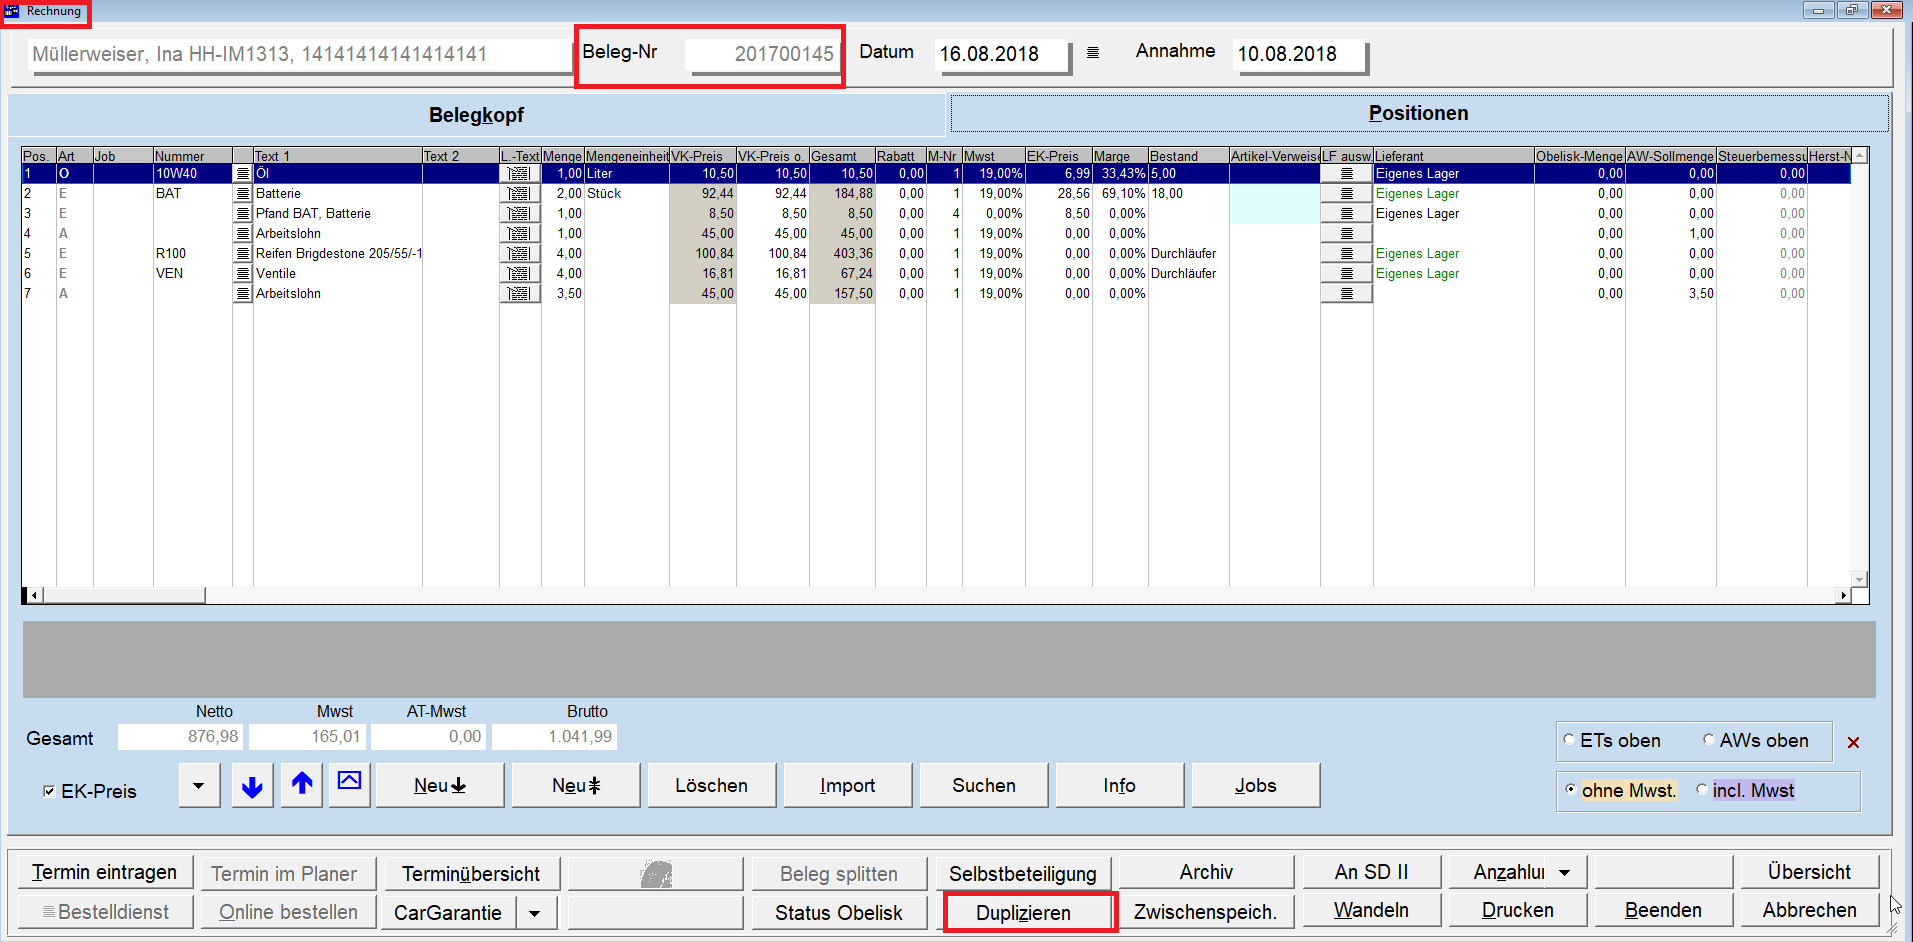The width and height of the screenshot is (1913, 942).
Task: Click LF ausw. button in Ventile row
Action: click(1346, 274)
